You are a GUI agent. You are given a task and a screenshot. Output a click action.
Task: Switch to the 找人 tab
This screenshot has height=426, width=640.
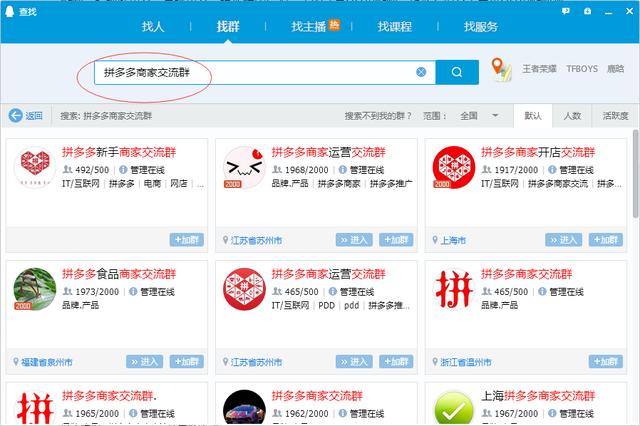pos(153,27)
